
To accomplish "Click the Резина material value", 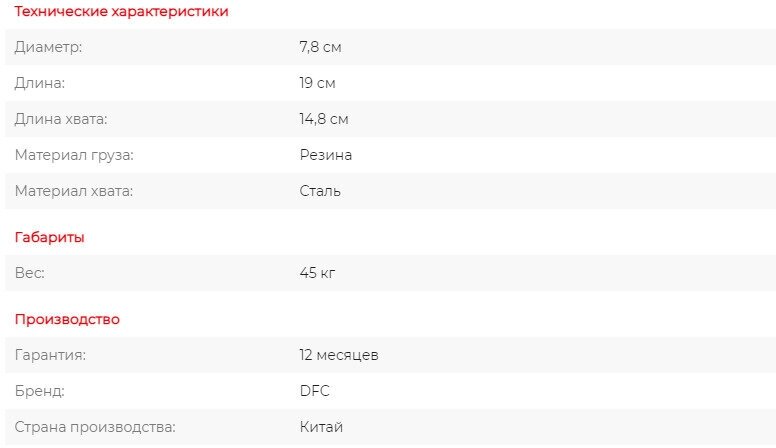I will [326, 155].
